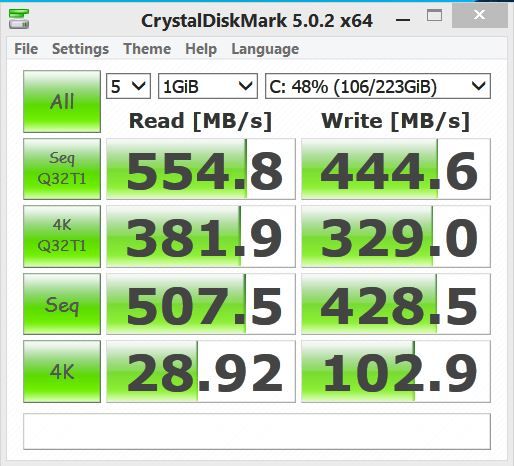This screenshot has width=514, height=466.
Task: Run the 4K test button
Action: tap(62, 371)
